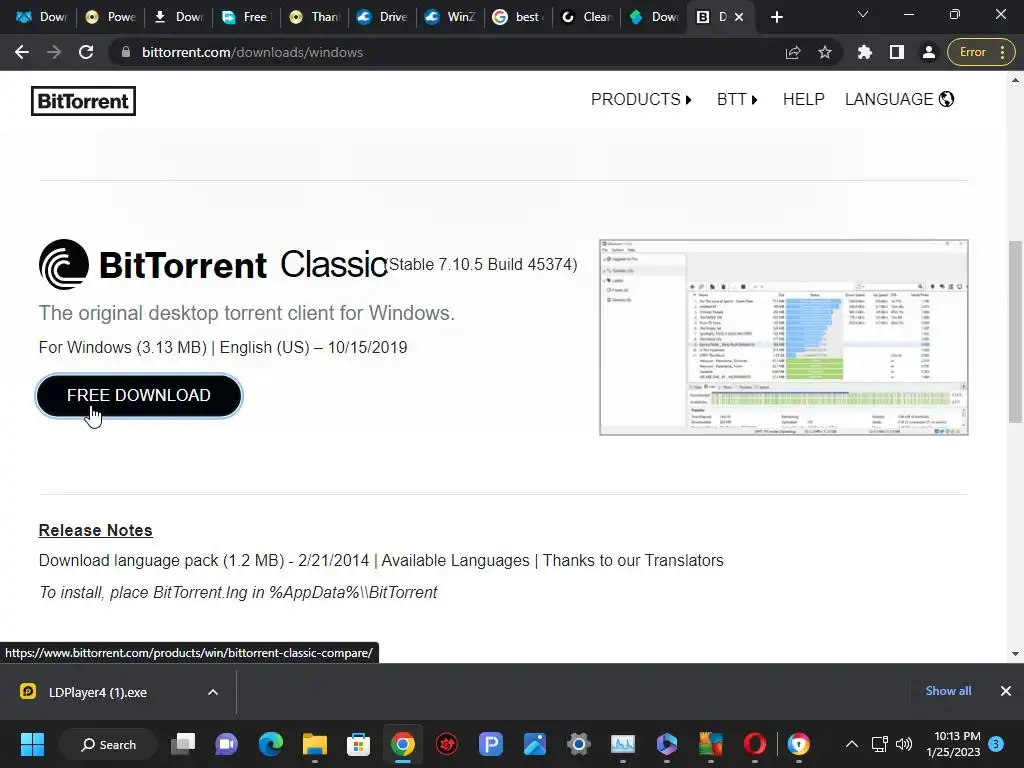Click the BitTorrent logo in header
This screenshot has width=1024, height=768.
coord(83,101)
